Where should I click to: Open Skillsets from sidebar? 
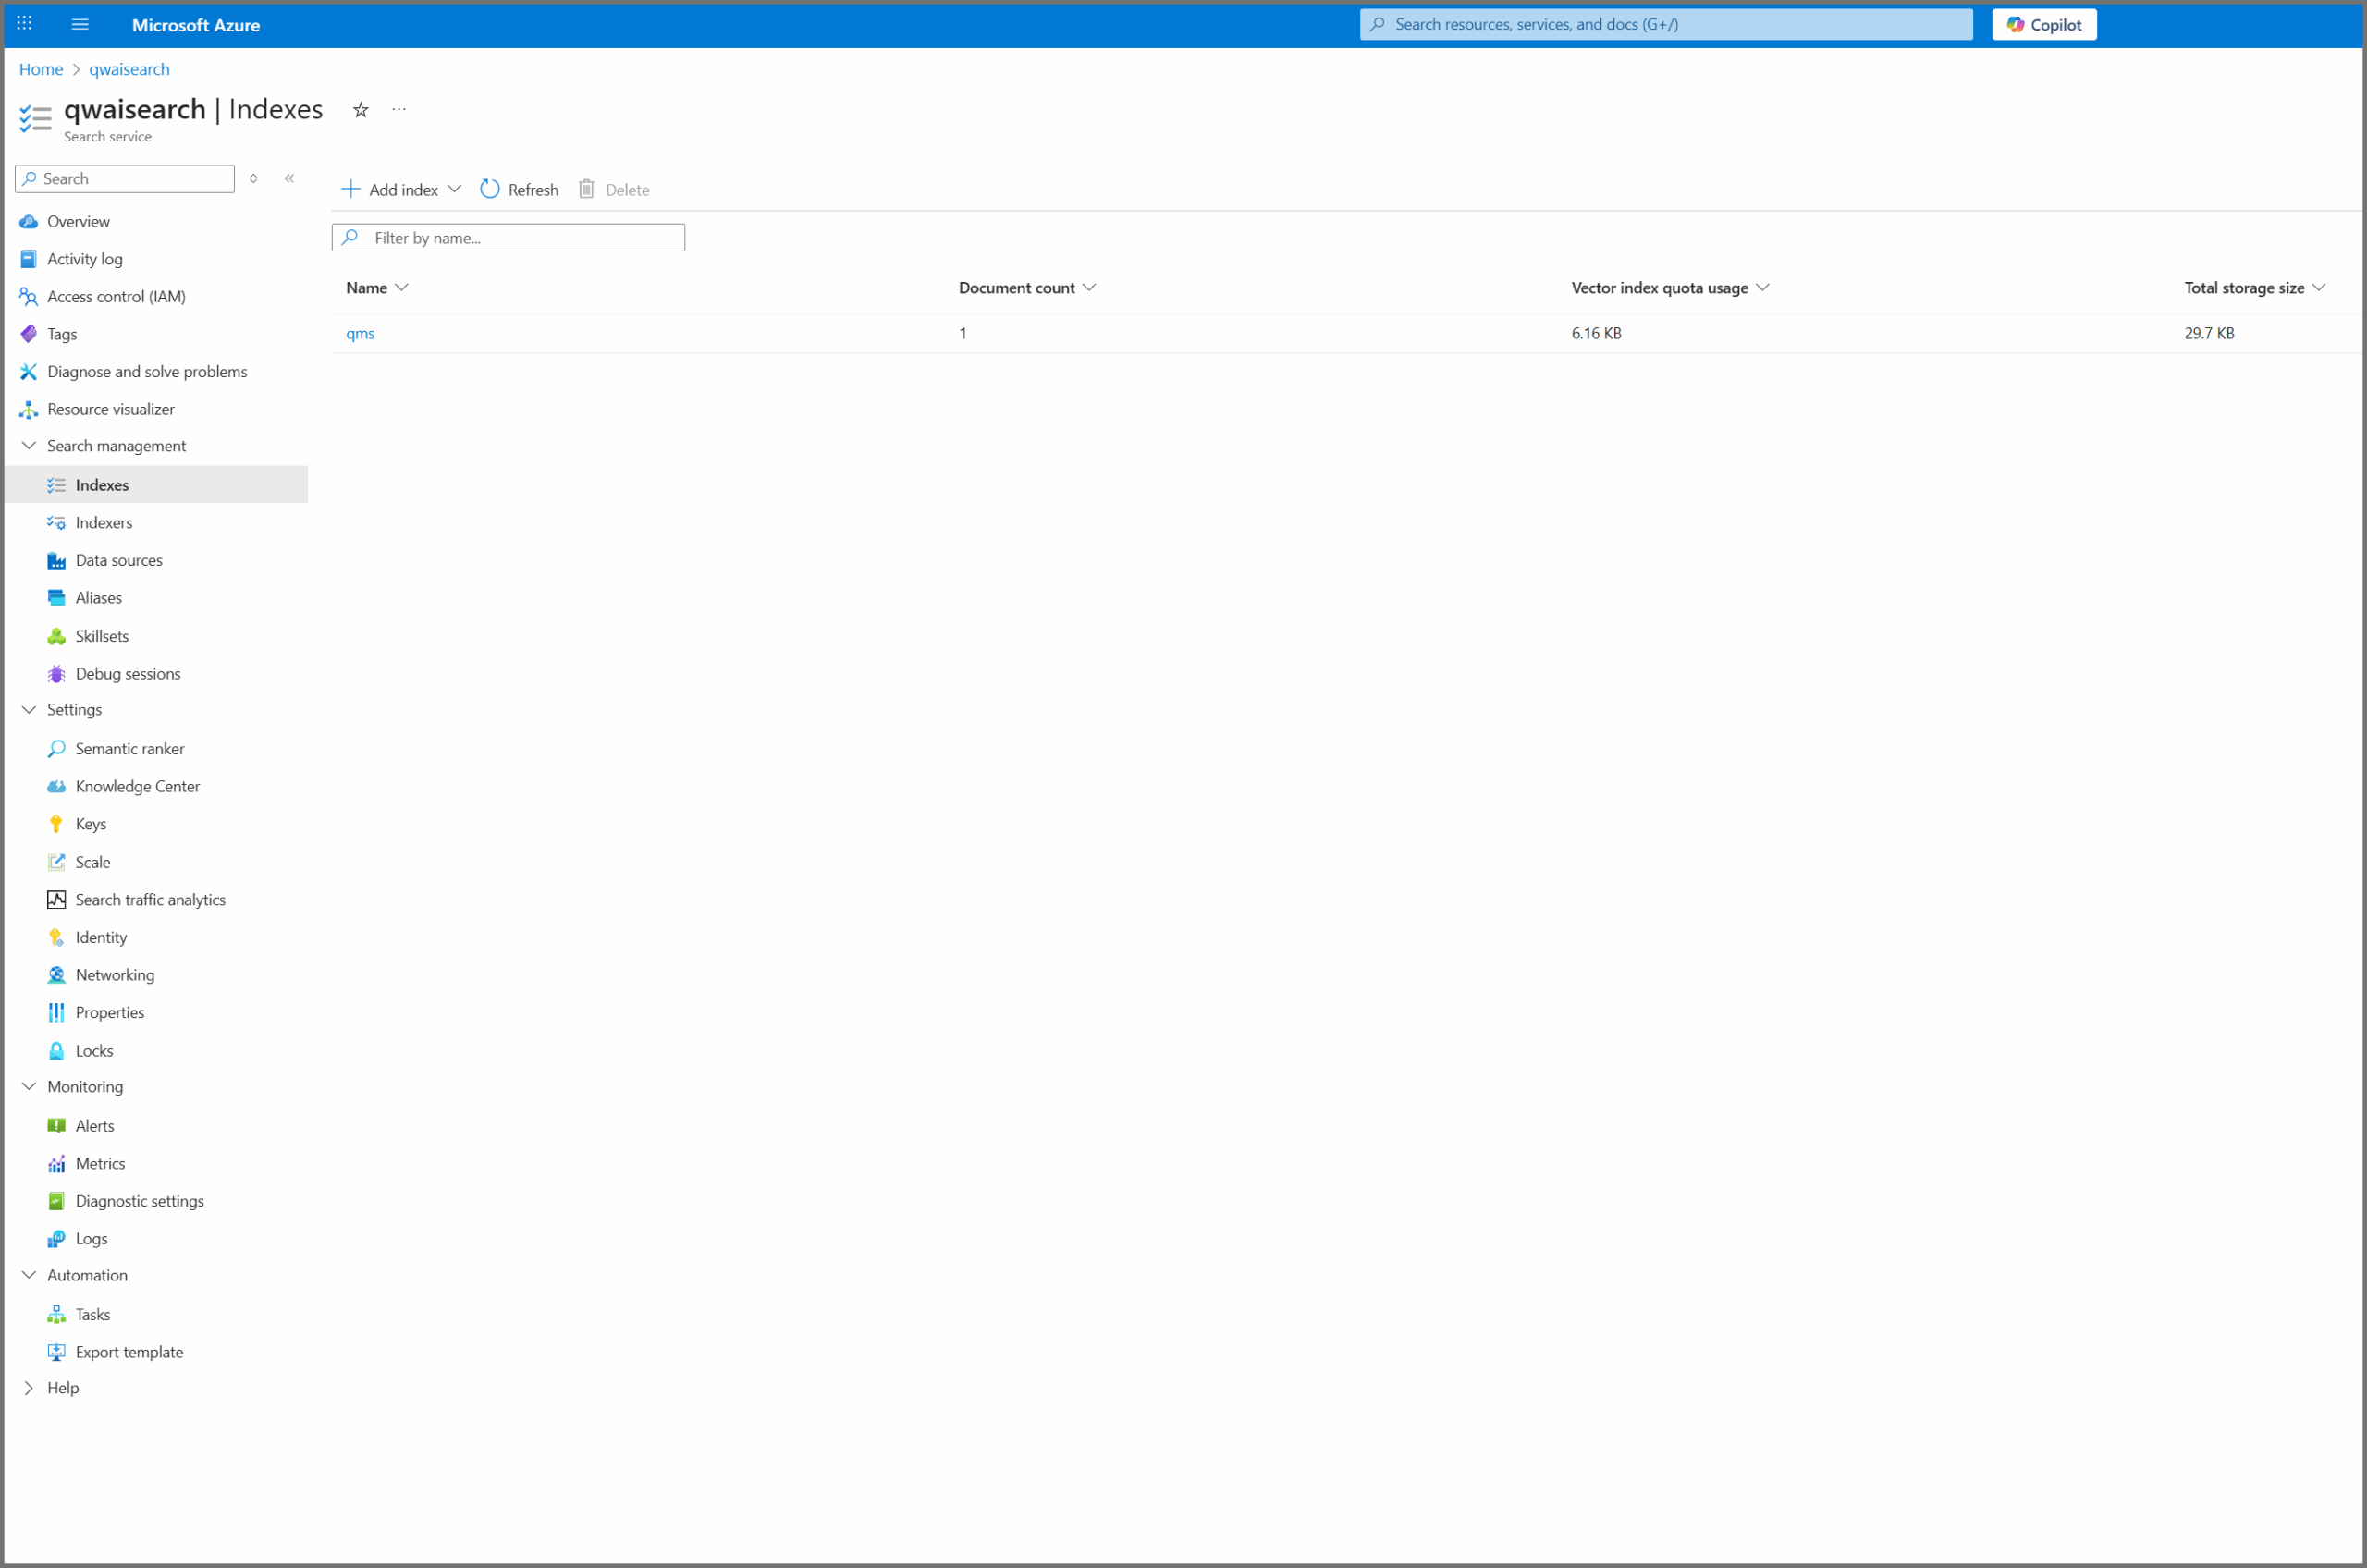coord(101,636)
